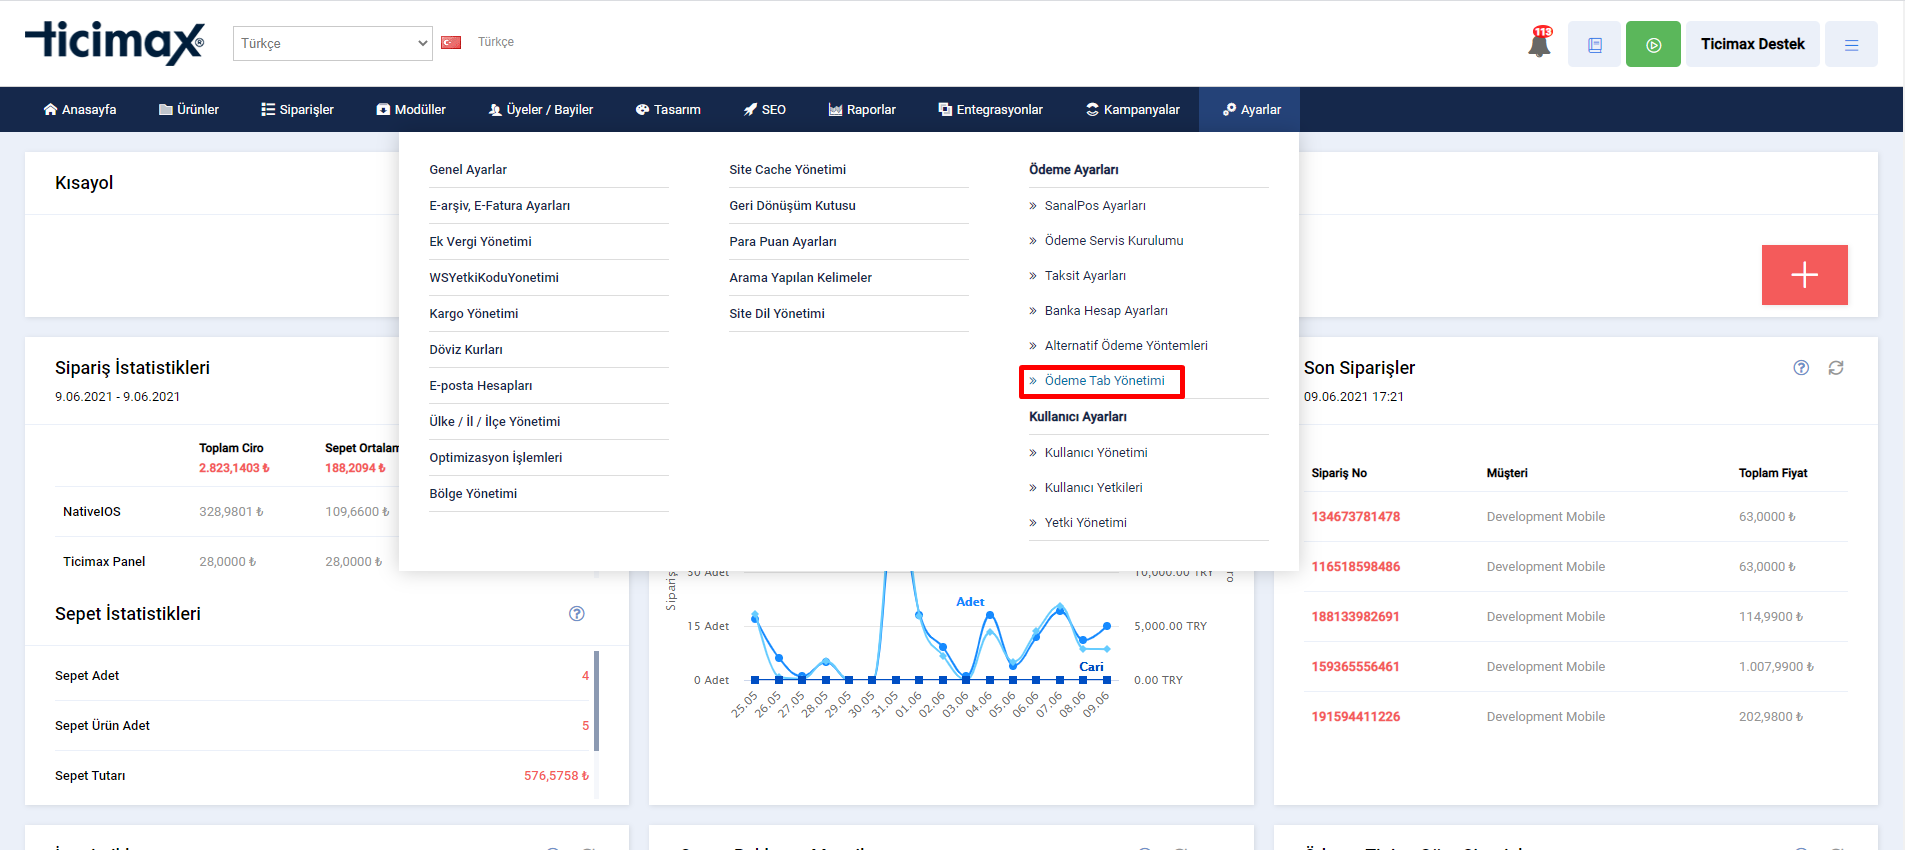Open WSYetkiKoduYonetimi entry
The height and width of the screenshot is (850, 1905).
(494, 278)
